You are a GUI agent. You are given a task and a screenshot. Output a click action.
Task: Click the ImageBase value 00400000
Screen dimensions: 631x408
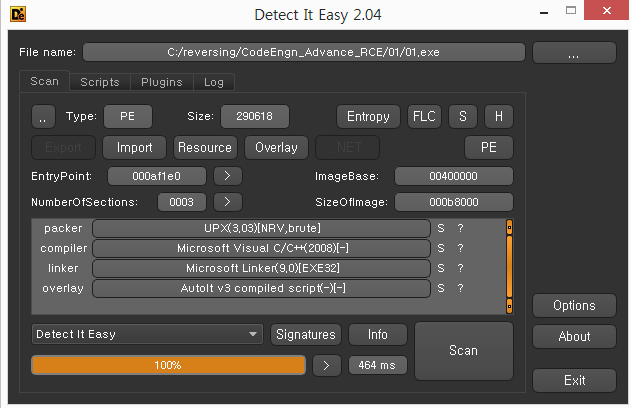pyautogui.click(x=454, y=176)
